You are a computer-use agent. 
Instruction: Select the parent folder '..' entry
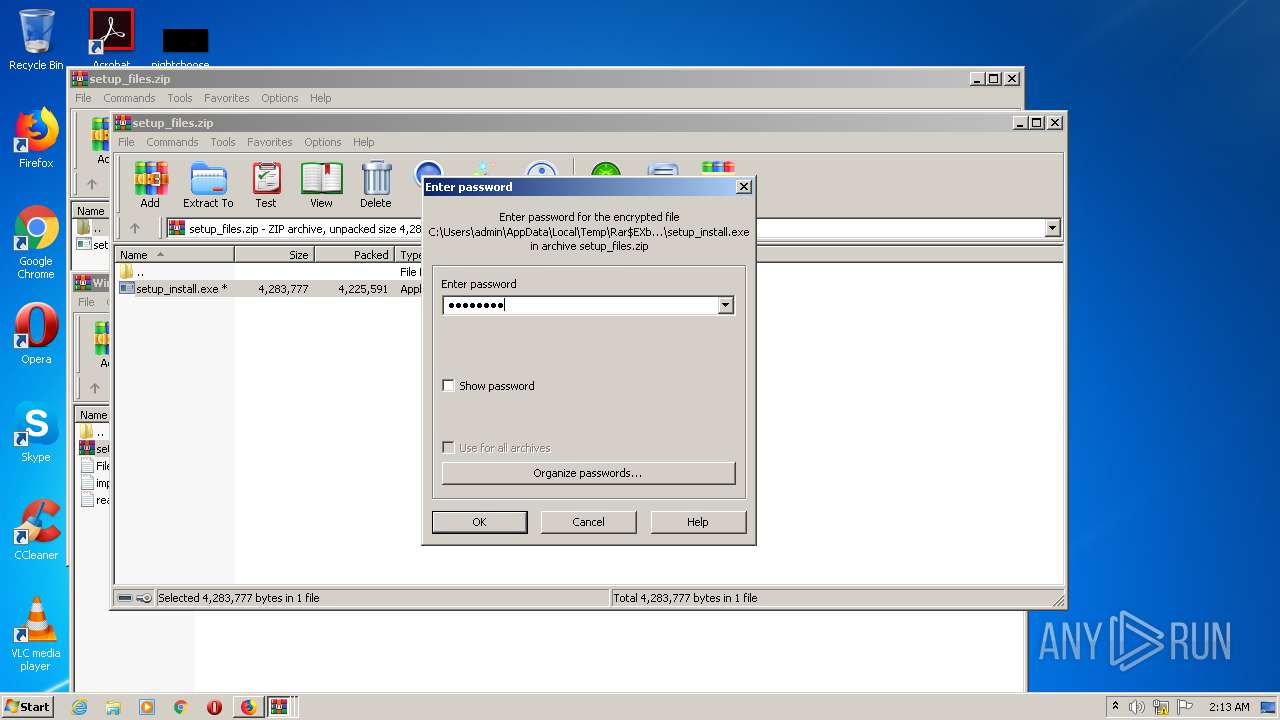133,272
